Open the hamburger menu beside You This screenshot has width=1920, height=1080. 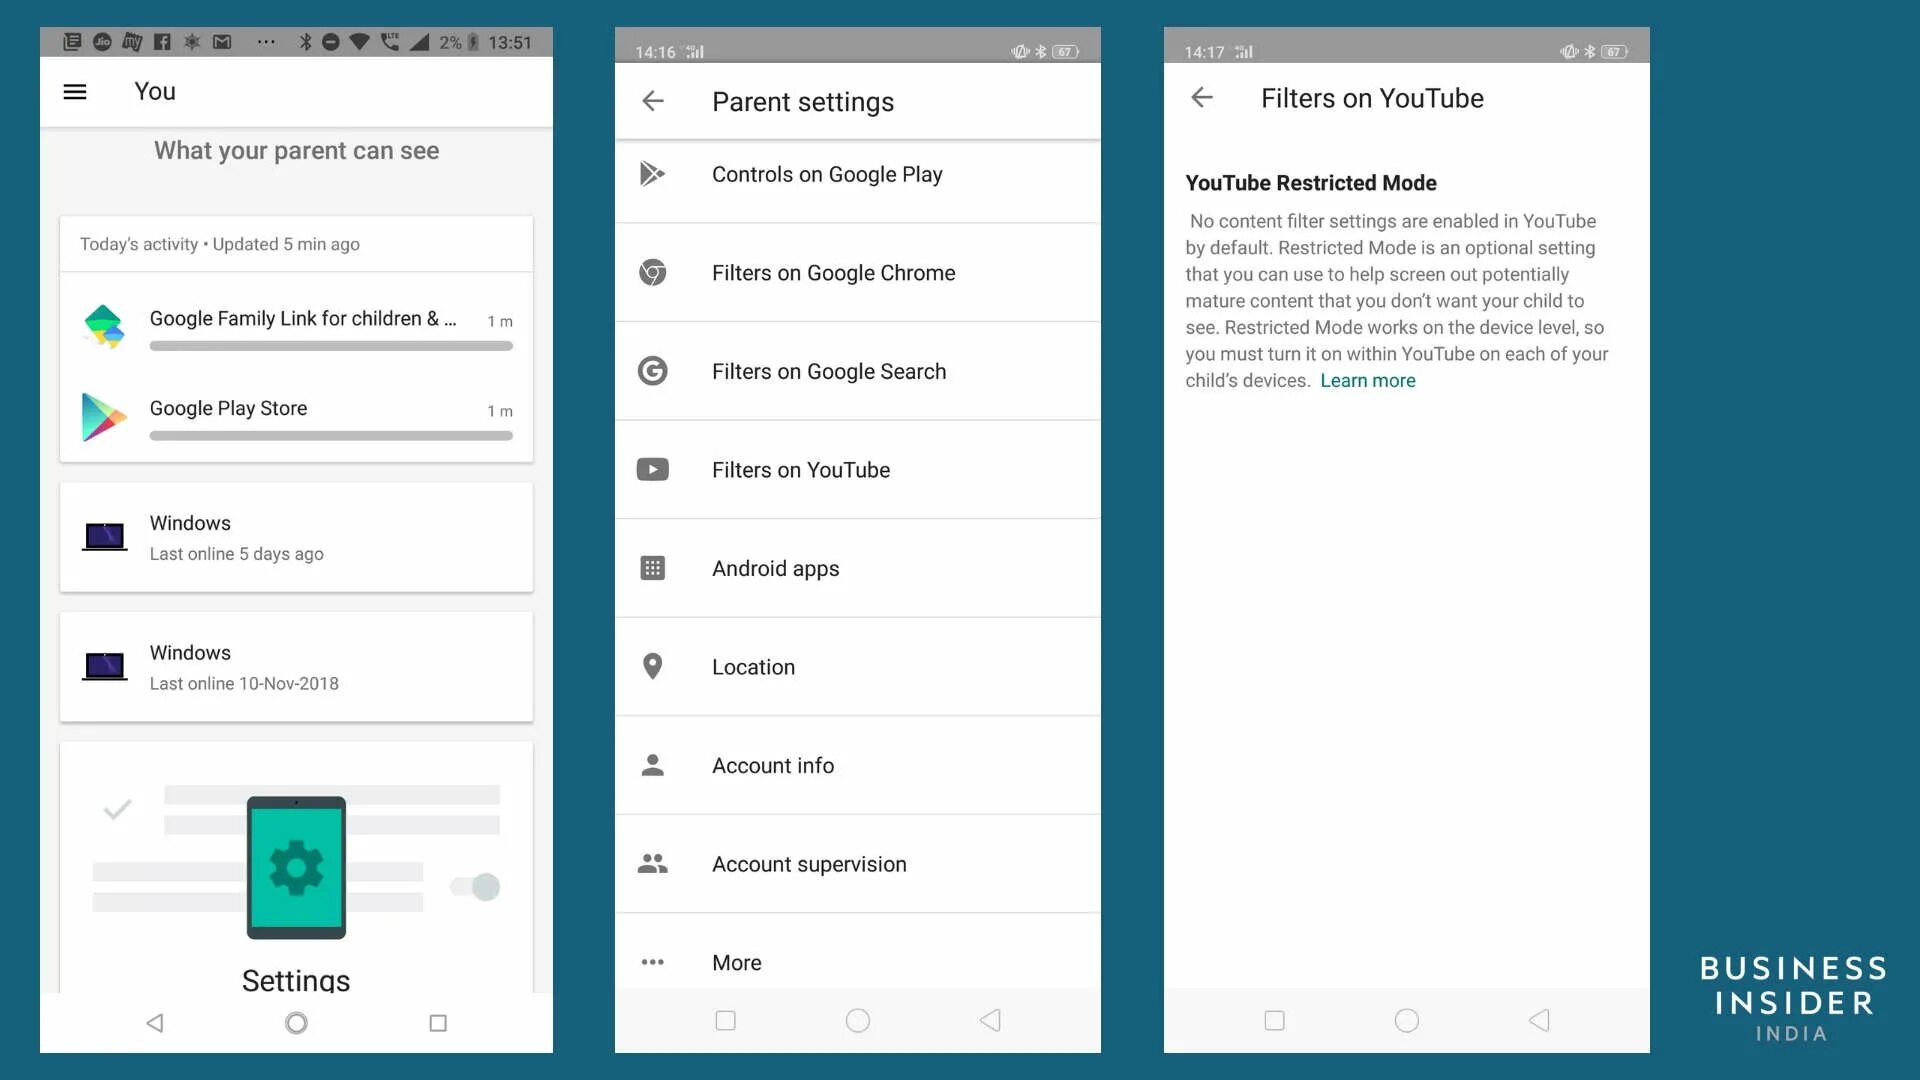pyautogui.click(x=75, y=92)
